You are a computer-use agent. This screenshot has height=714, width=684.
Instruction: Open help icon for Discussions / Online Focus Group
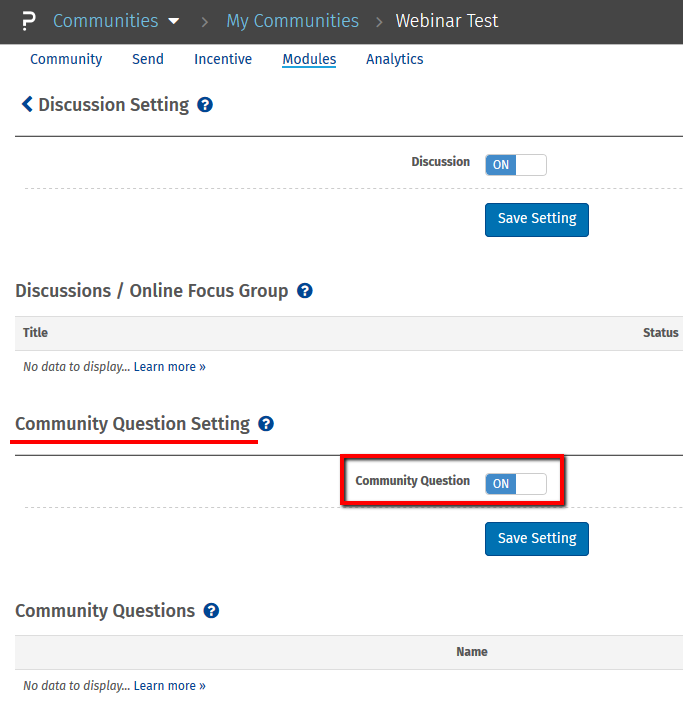click(x=305, y=291)
